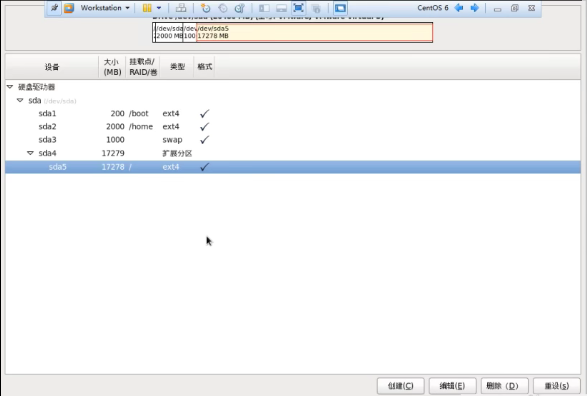Select the sda3 swap partition row
The image size is (587, 396).
293,140
